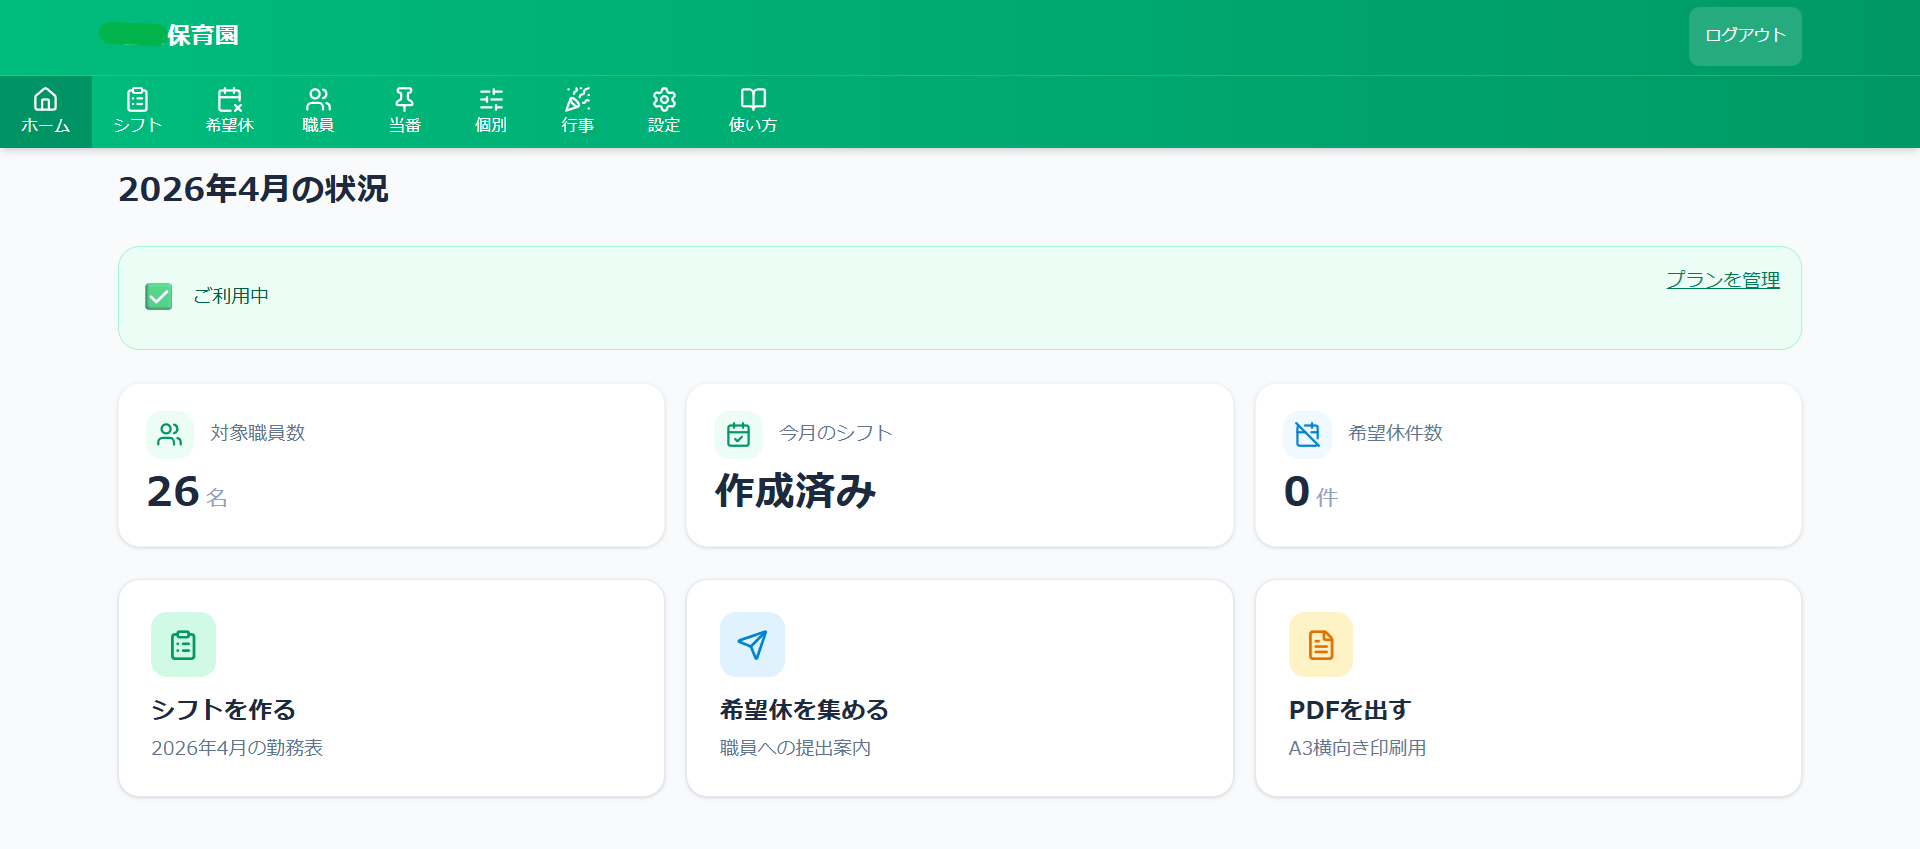Screen dimensions: 1920x849
Task: Select the 個別 tab label
Action: point(491,125)
